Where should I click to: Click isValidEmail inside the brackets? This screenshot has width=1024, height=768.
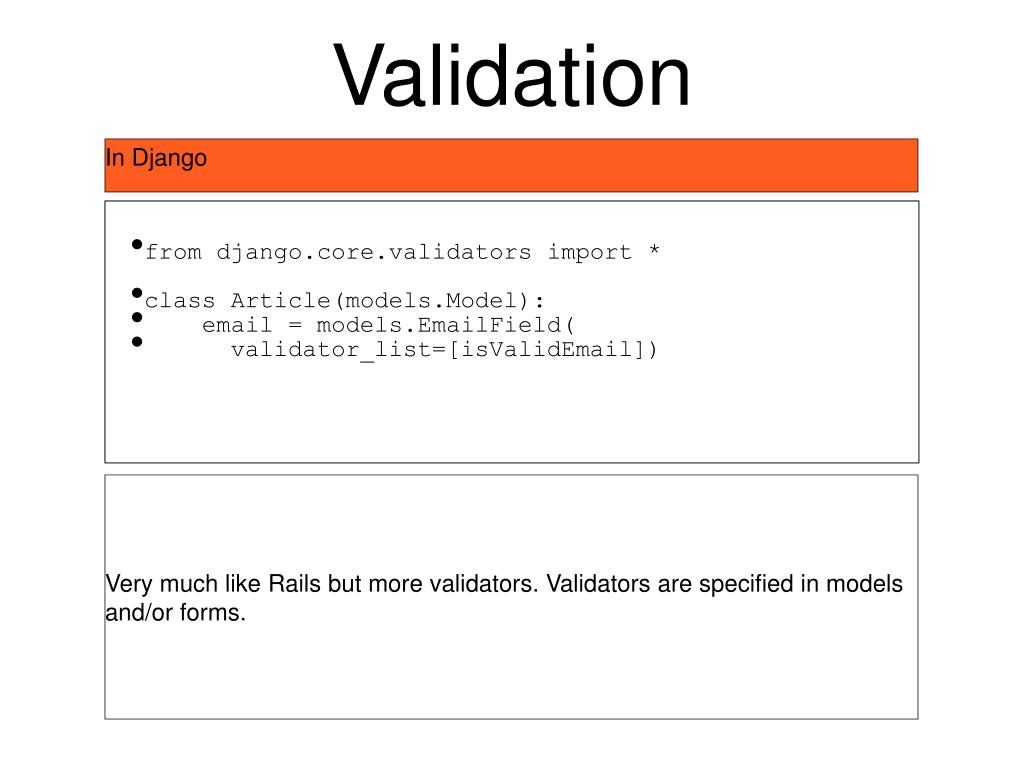pyautogui.click(x=547, y=349)
